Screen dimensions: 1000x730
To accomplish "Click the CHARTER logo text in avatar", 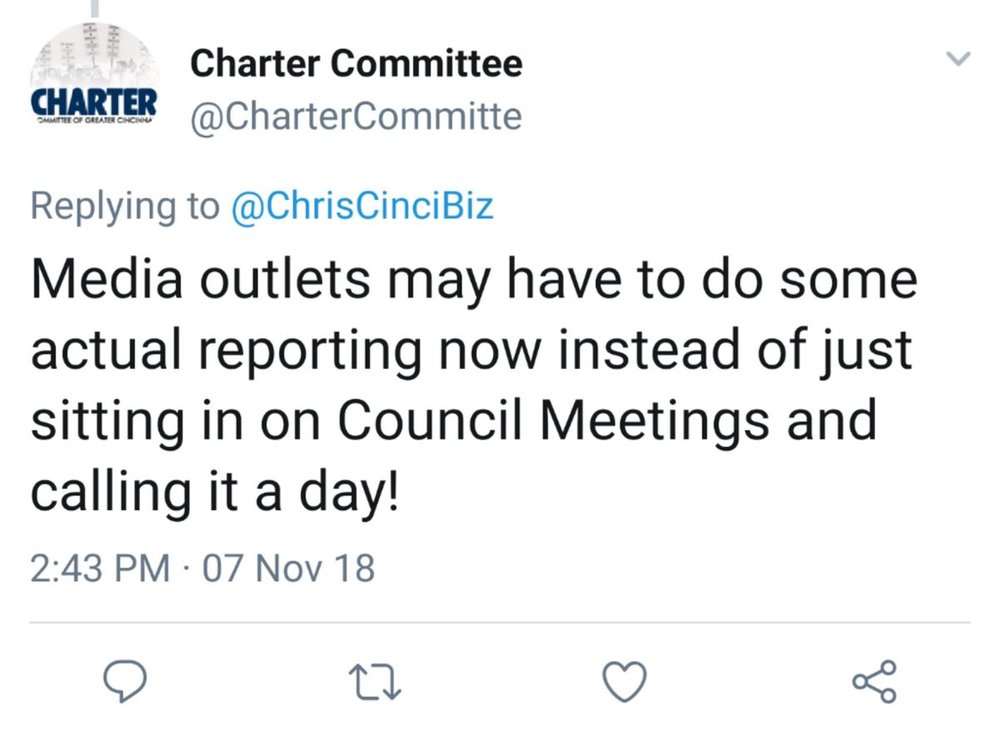I will pos(94,102).
